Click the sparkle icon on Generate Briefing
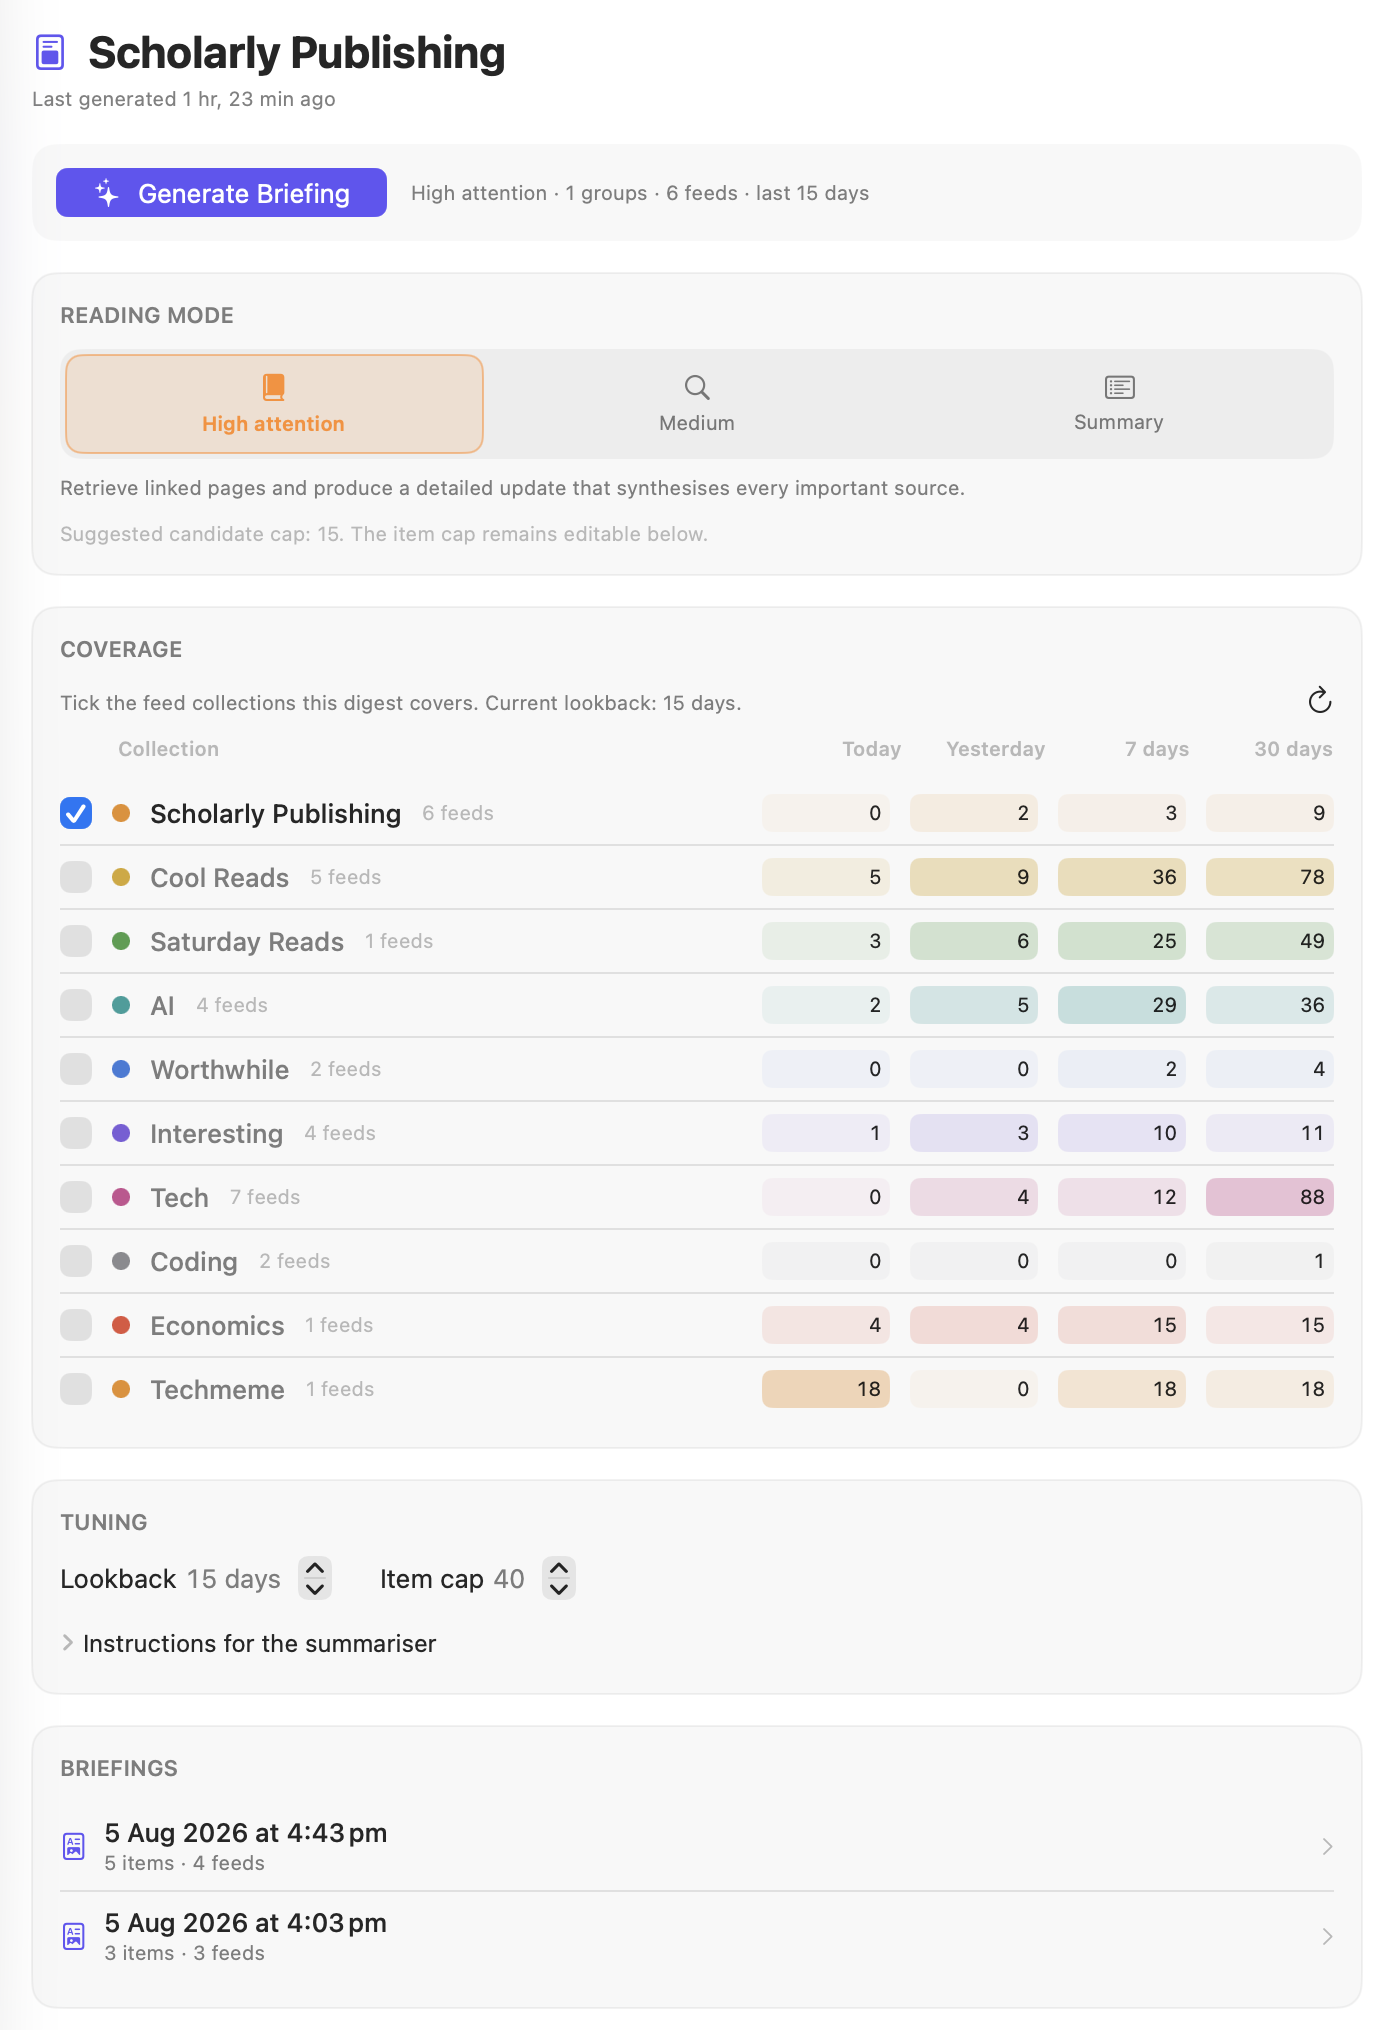The height and width of the screenshot is (2030, 1382). tap(107, 193)
